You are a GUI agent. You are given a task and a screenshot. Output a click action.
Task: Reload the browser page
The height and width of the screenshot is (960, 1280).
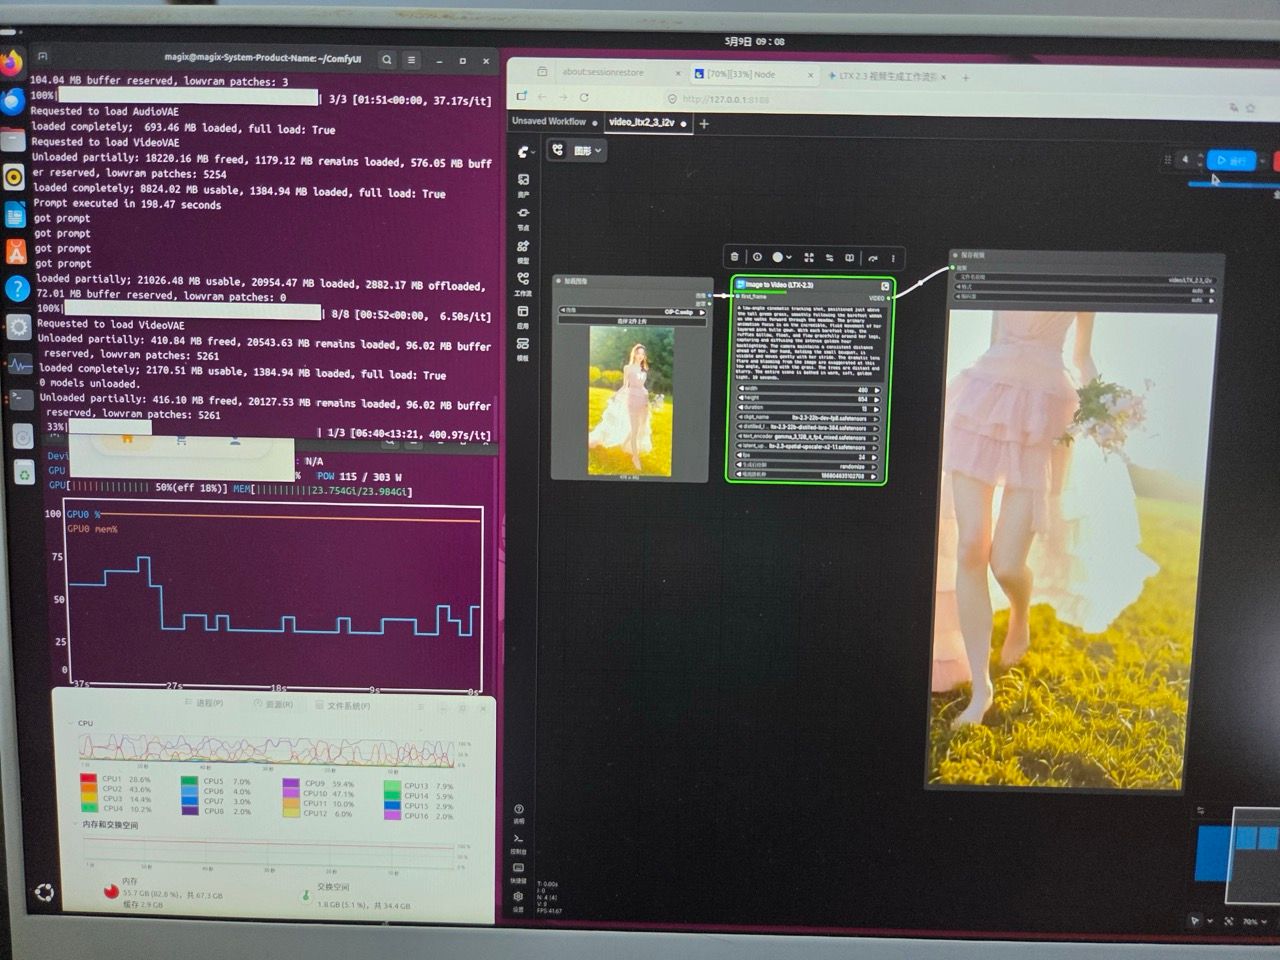584,97
